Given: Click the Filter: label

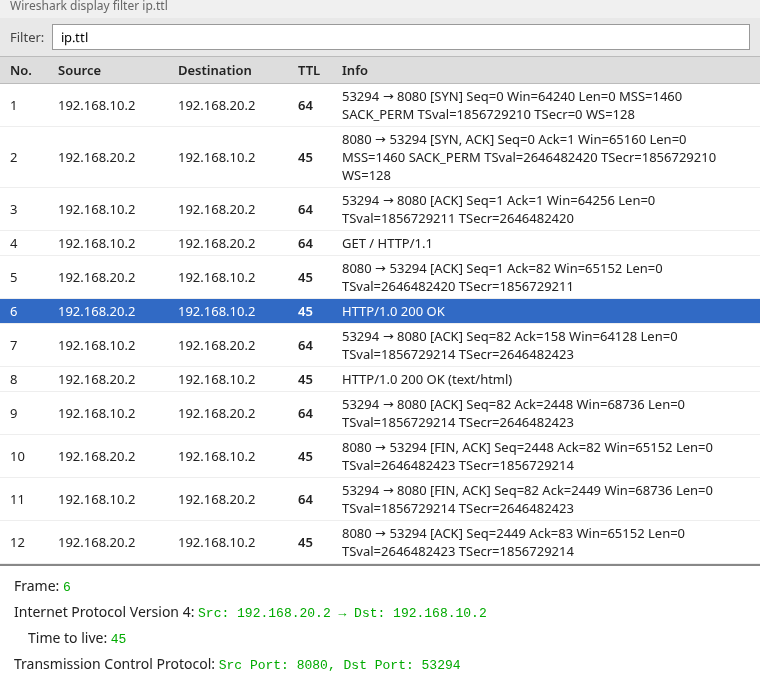Looking at the screenshot, I should (27, 37).
